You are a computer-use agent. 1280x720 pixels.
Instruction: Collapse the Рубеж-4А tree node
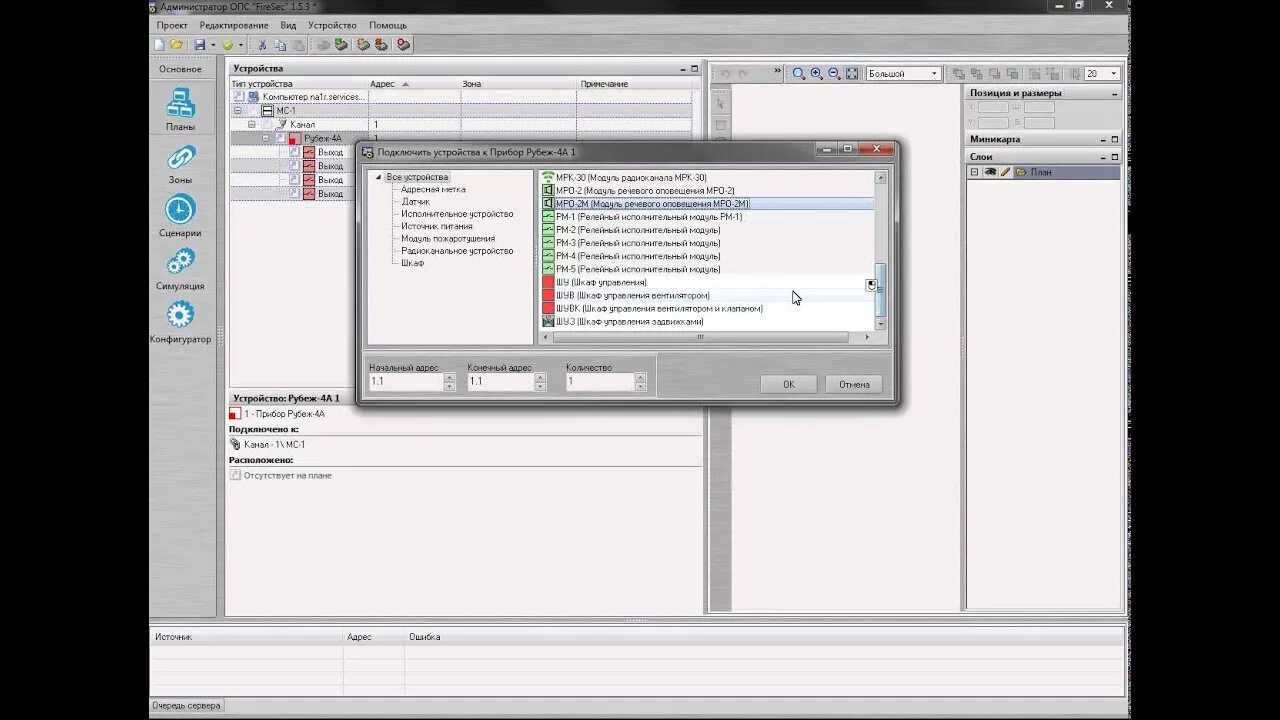click(x=265, y=138)
